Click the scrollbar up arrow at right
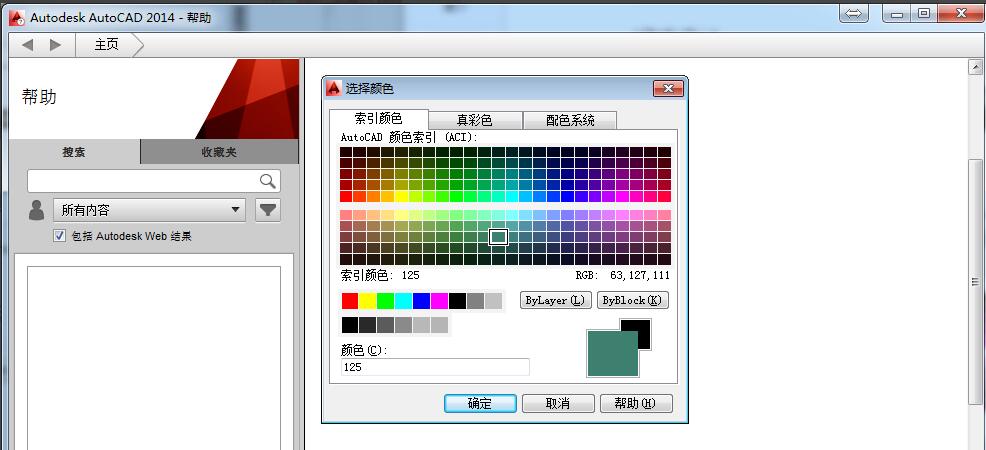Screen dimensions: 986x450 pyautogui.click(x=975, y=67)
